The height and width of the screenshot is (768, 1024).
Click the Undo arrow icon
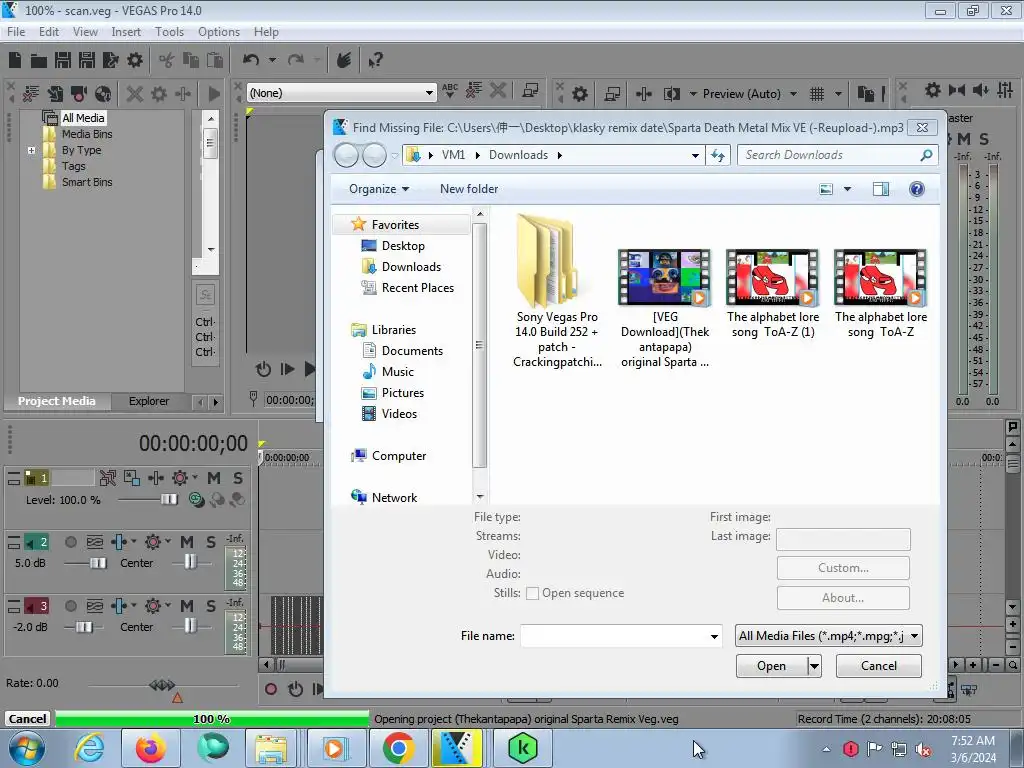(x=250, y=60)
